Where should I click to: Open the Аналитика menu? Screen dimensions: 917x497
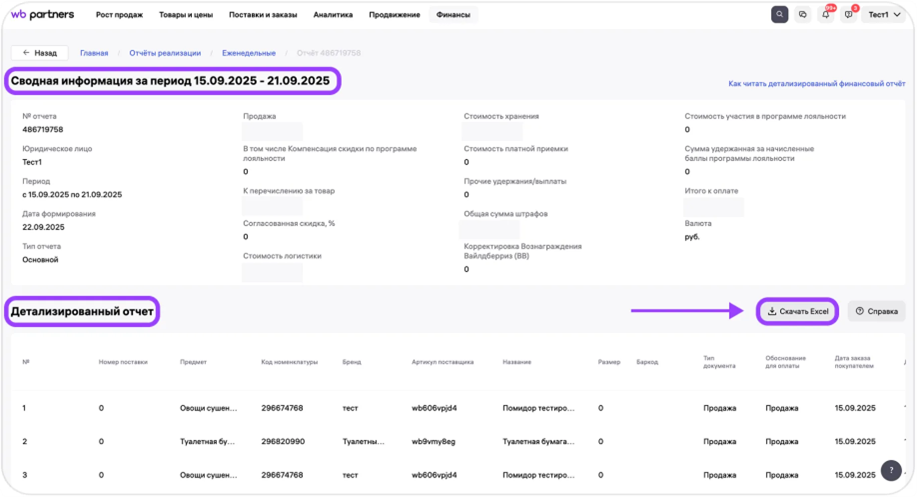(332, 15)
